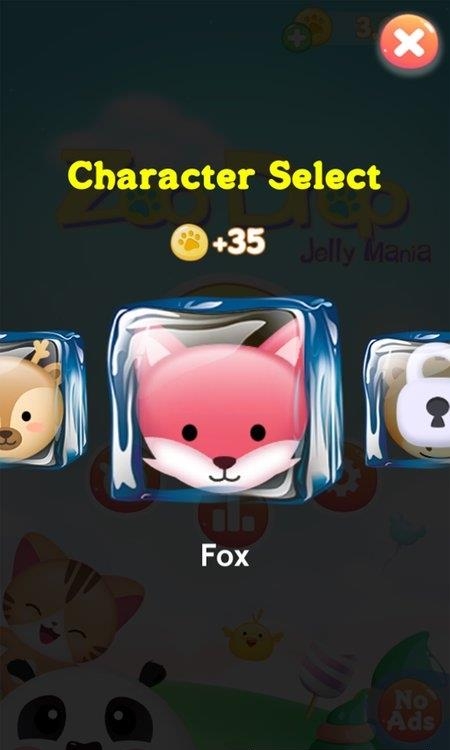Click the dimmed Jelly Mania subtitle text

coord(365,254)
